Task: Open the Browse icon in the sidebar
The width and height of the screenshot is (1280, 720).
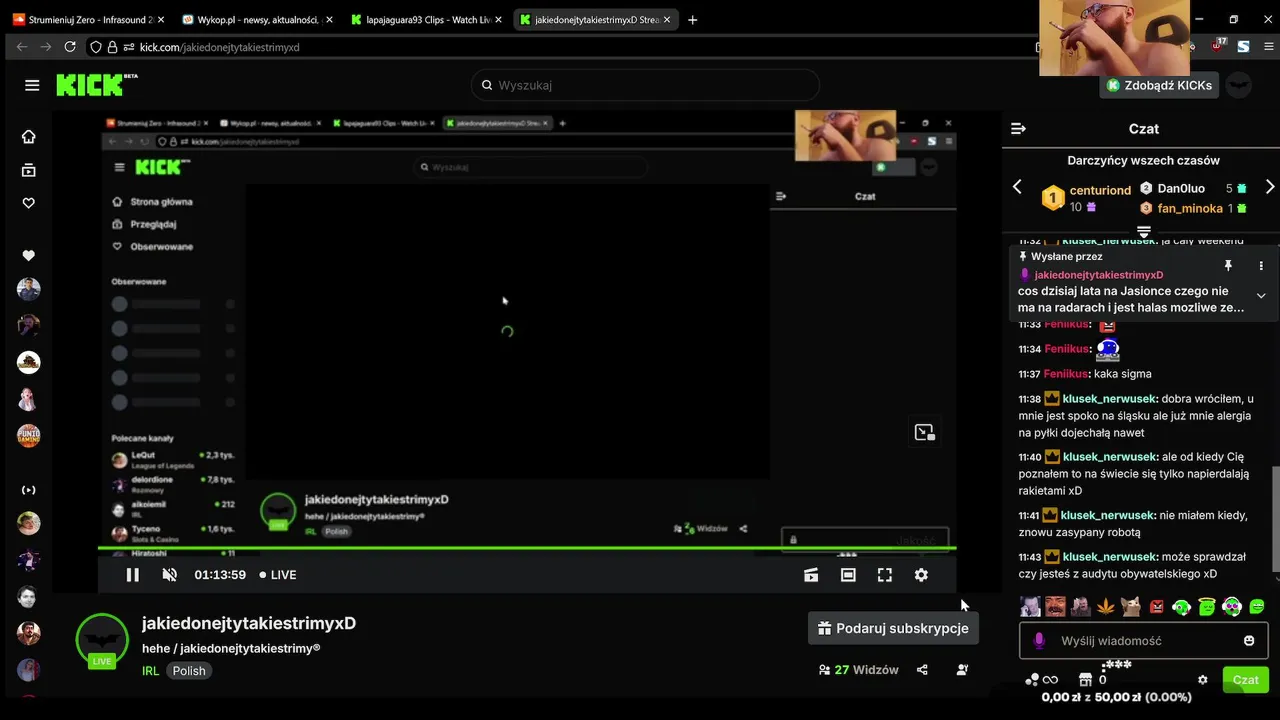Action: [x=29, y=170]
